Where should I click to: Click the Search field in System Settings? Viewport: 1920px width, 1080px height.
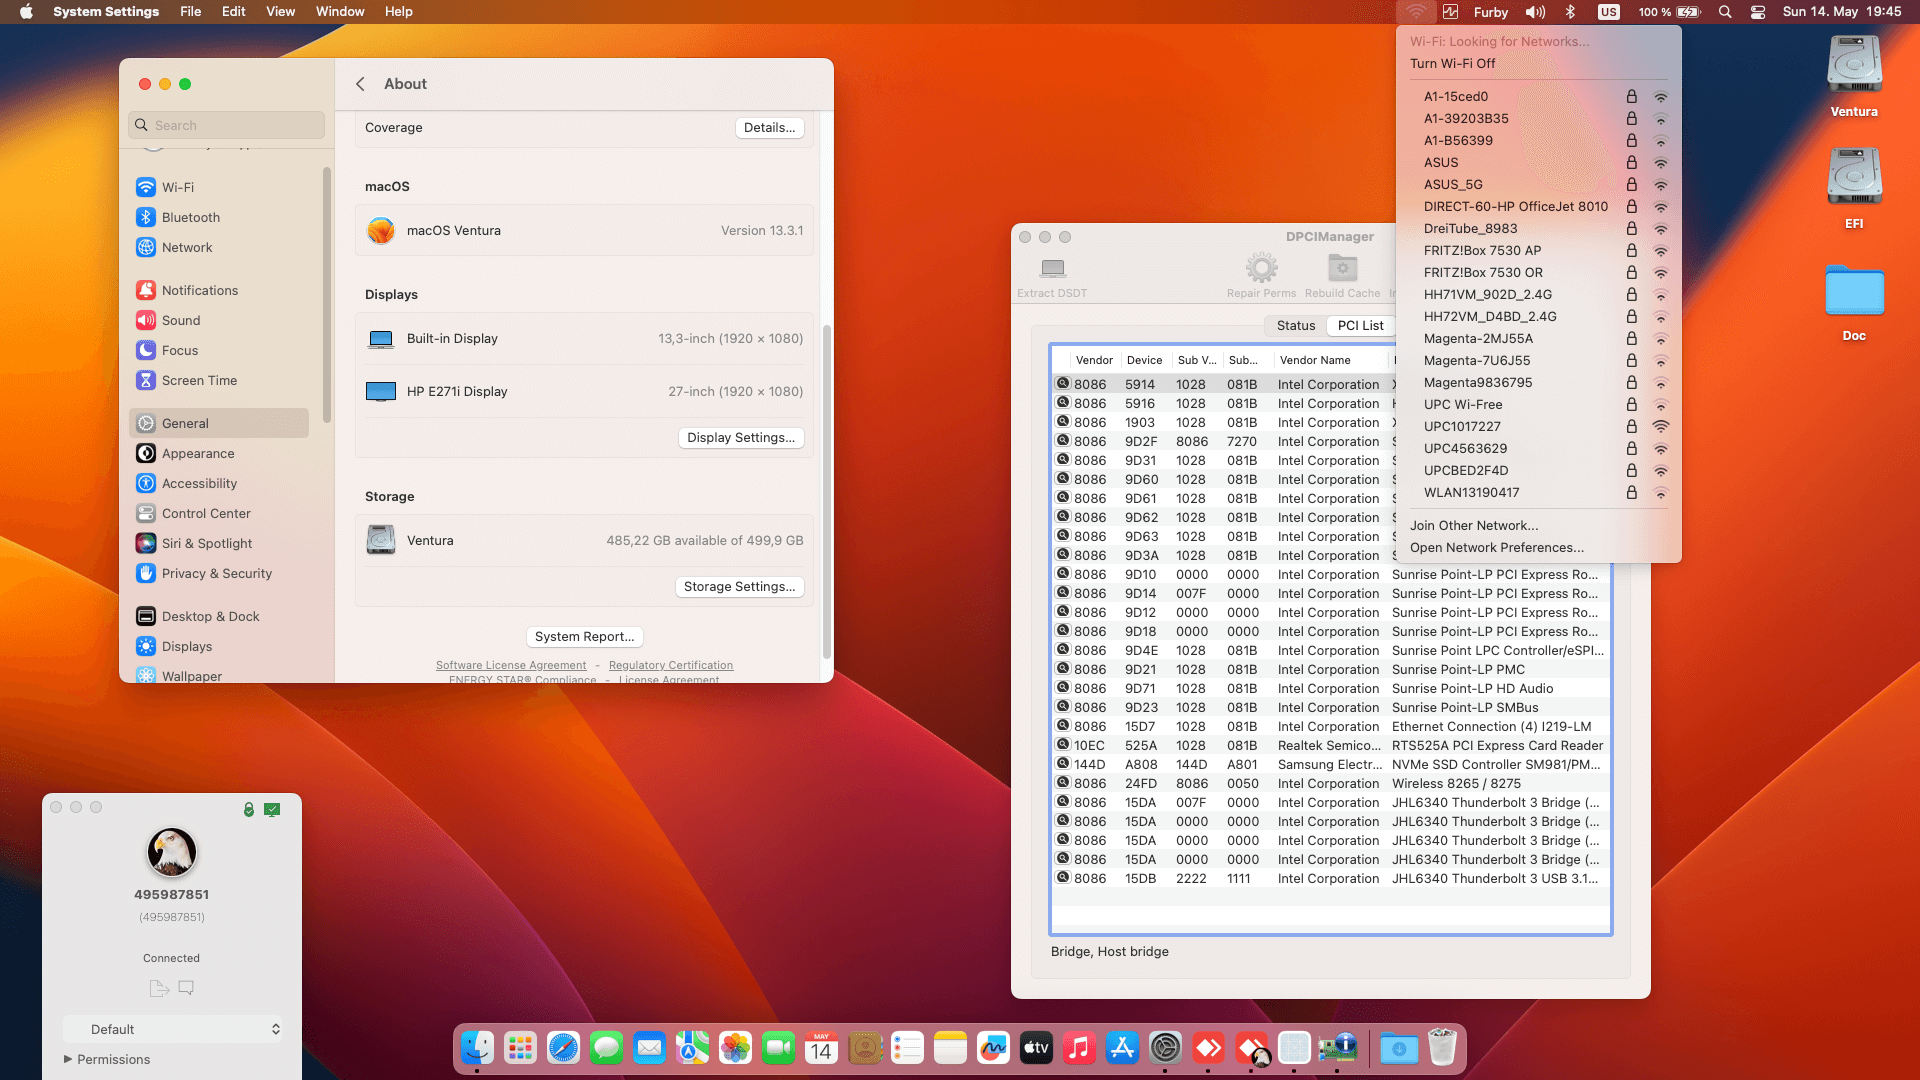point(227,125)
